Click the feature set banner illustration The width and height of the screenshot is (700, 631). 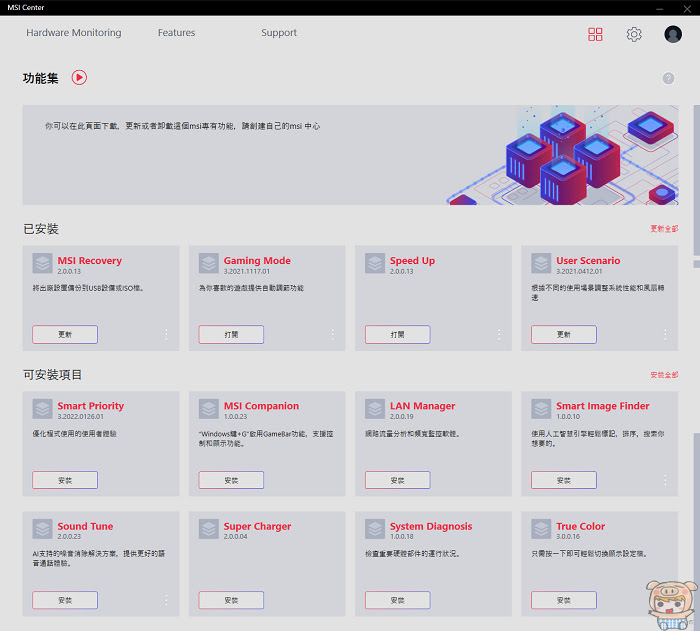point(562,155)
